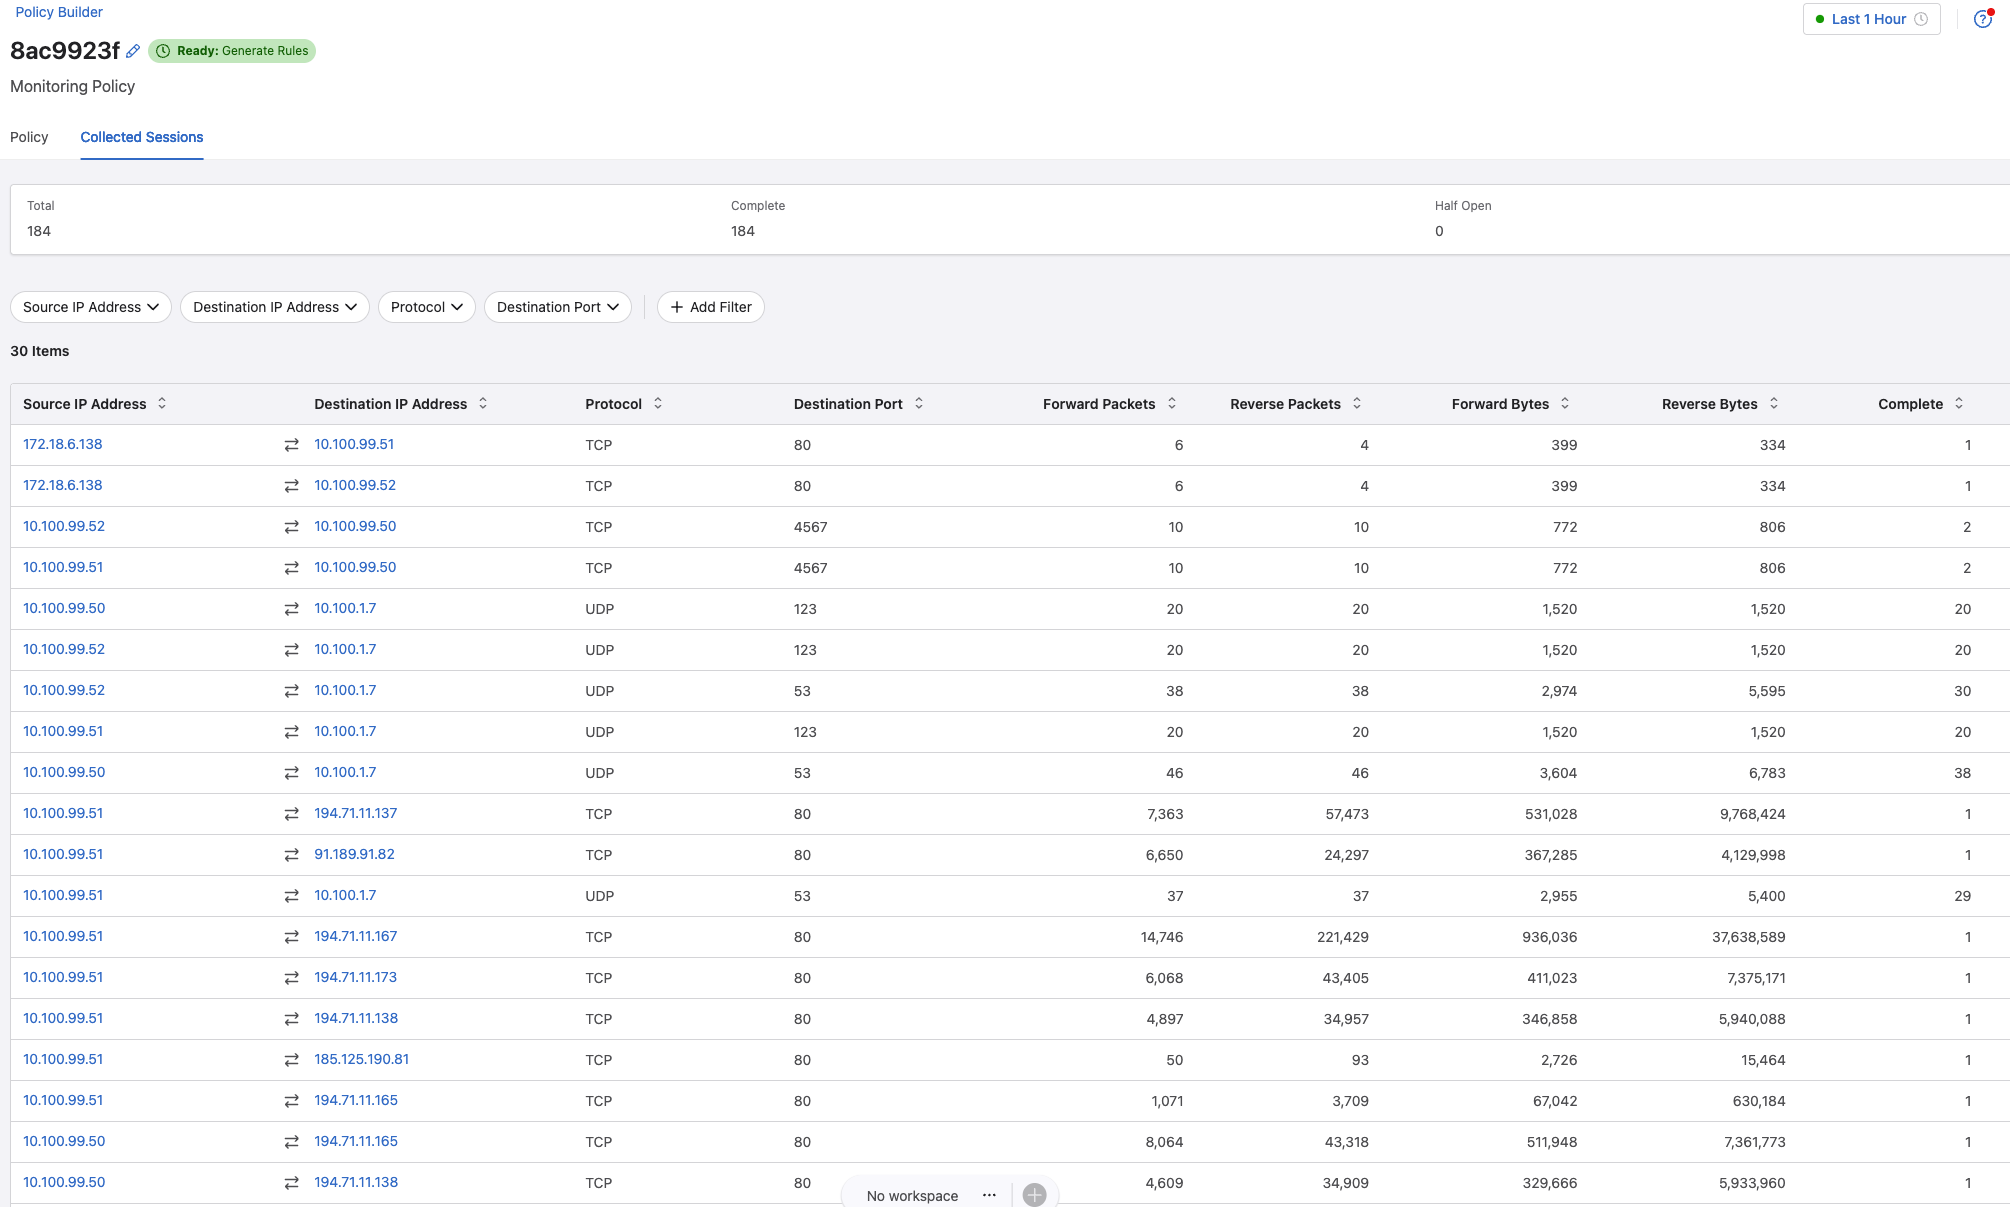This screenshot has width=2010, height=1207.
Task: Click the Add Filter button
Action: (711, 307)
